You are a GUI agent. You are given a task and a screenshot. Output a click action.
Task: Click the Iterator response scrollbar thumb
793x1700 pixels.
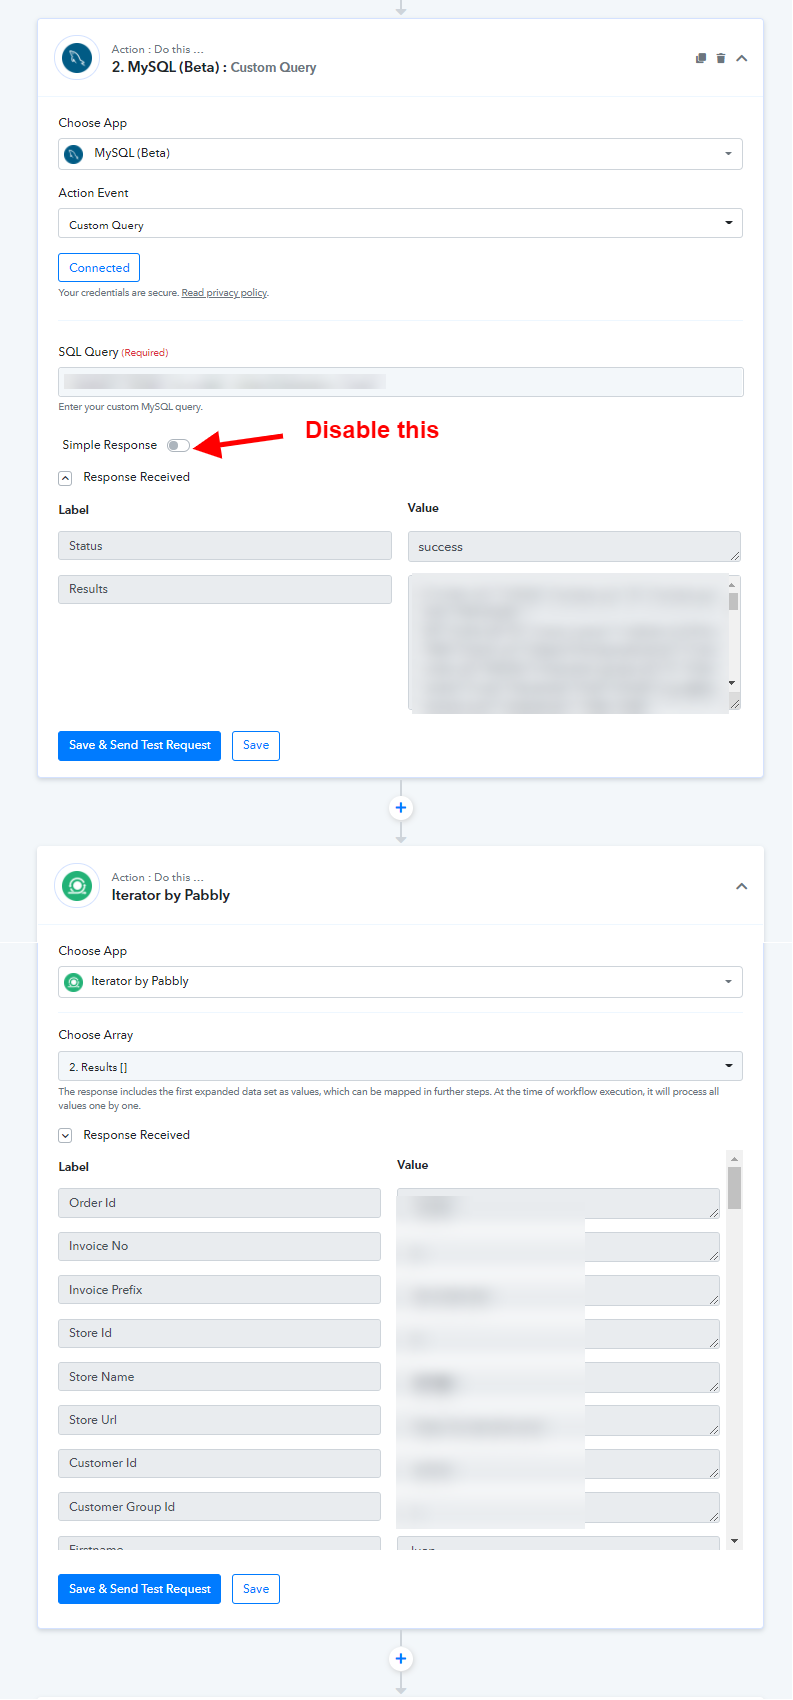(x=735, y=1188)
